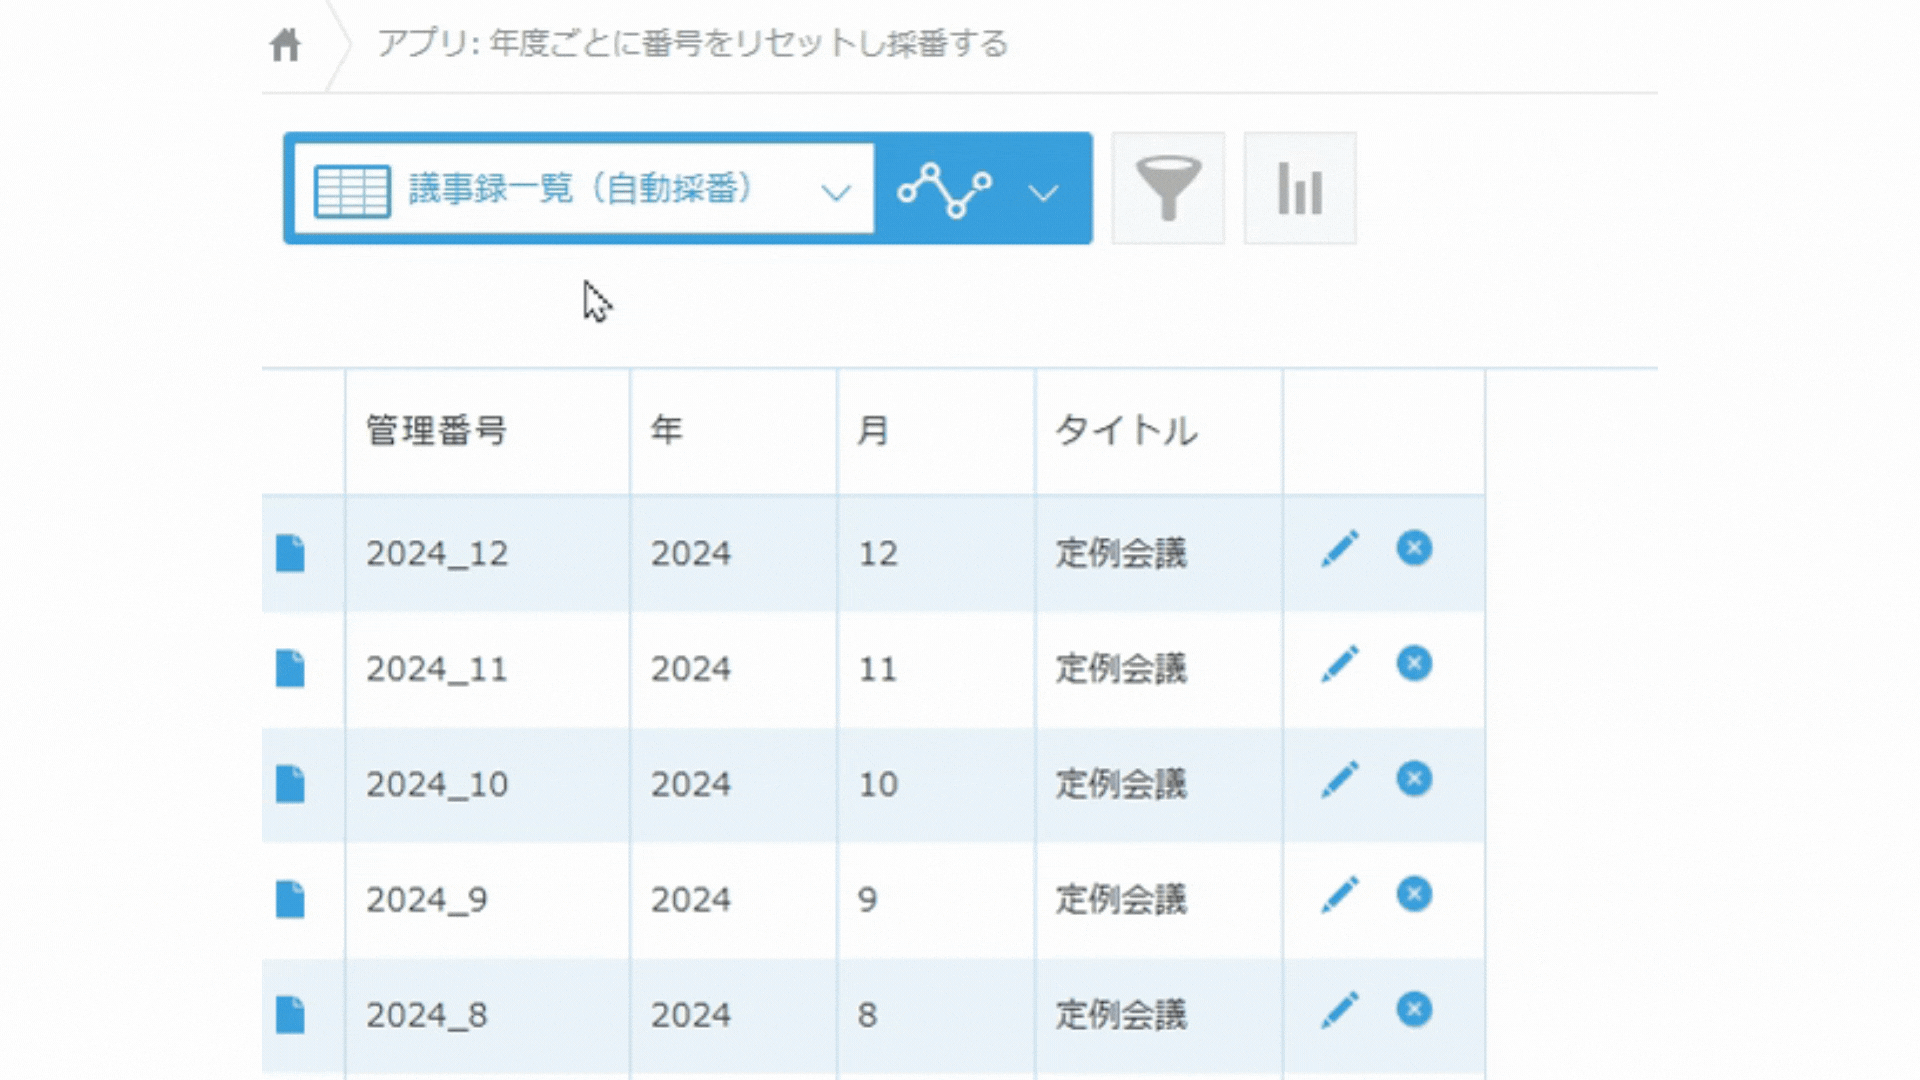The image size is (1920, 1080).
Task: Edit the 2024_11 record with pencil
Action: (1340, 664)
